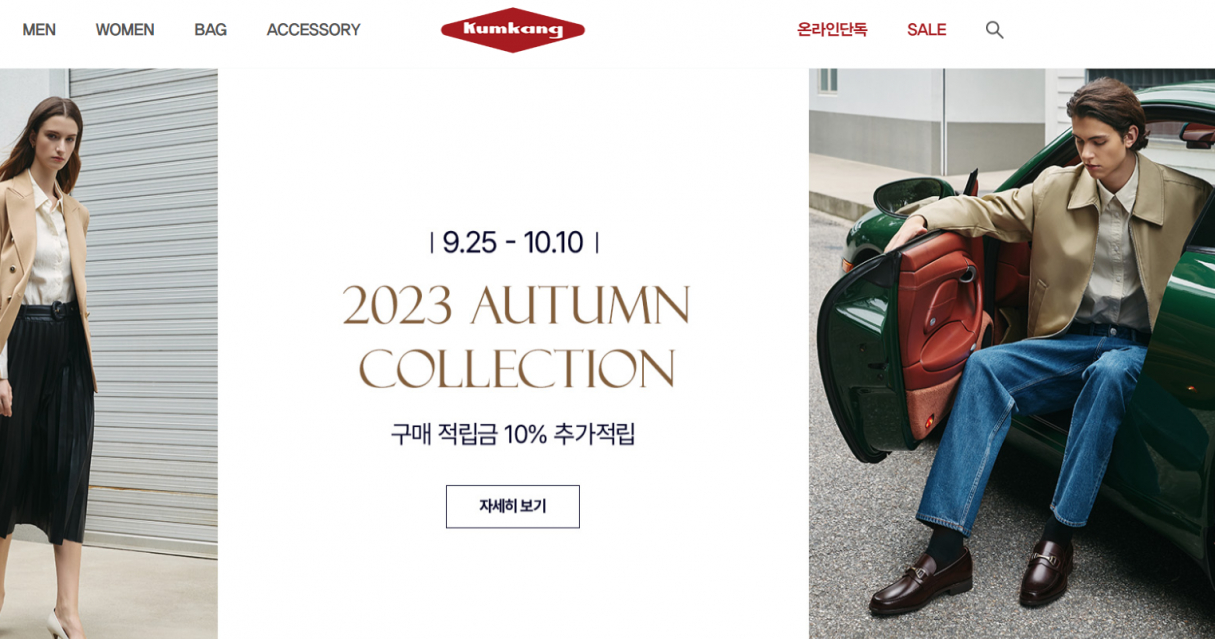Open the 온라인단독 link

coord(832,30)
